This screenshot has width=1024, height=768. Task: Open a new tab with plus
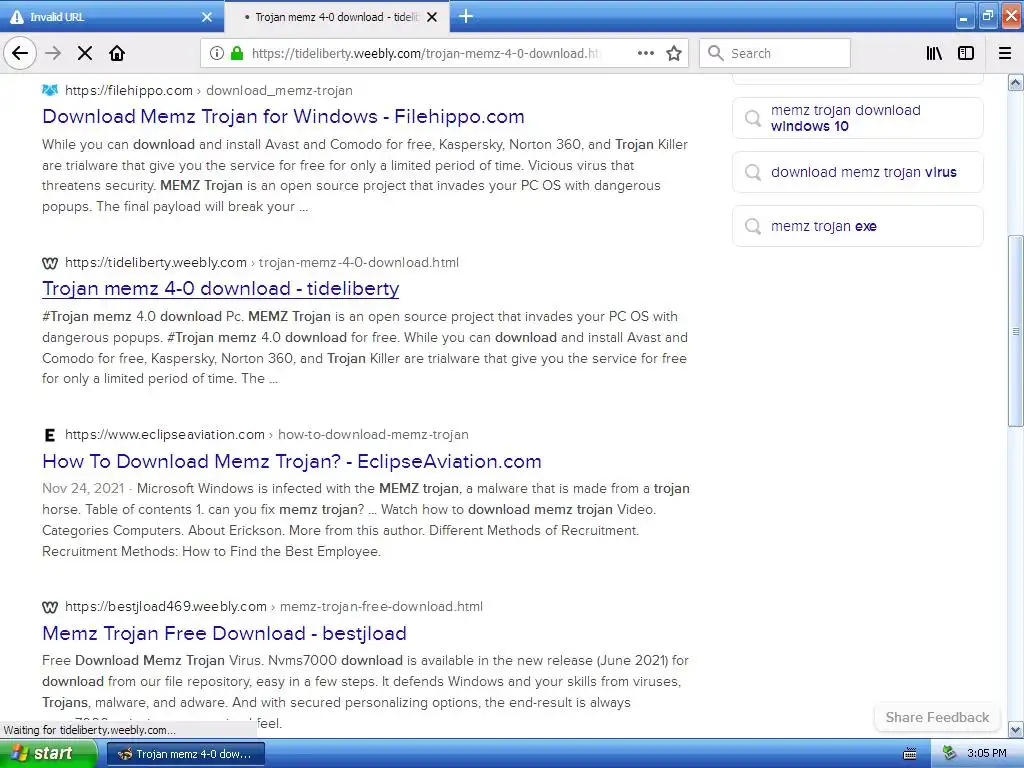click(x=466, y=16)
